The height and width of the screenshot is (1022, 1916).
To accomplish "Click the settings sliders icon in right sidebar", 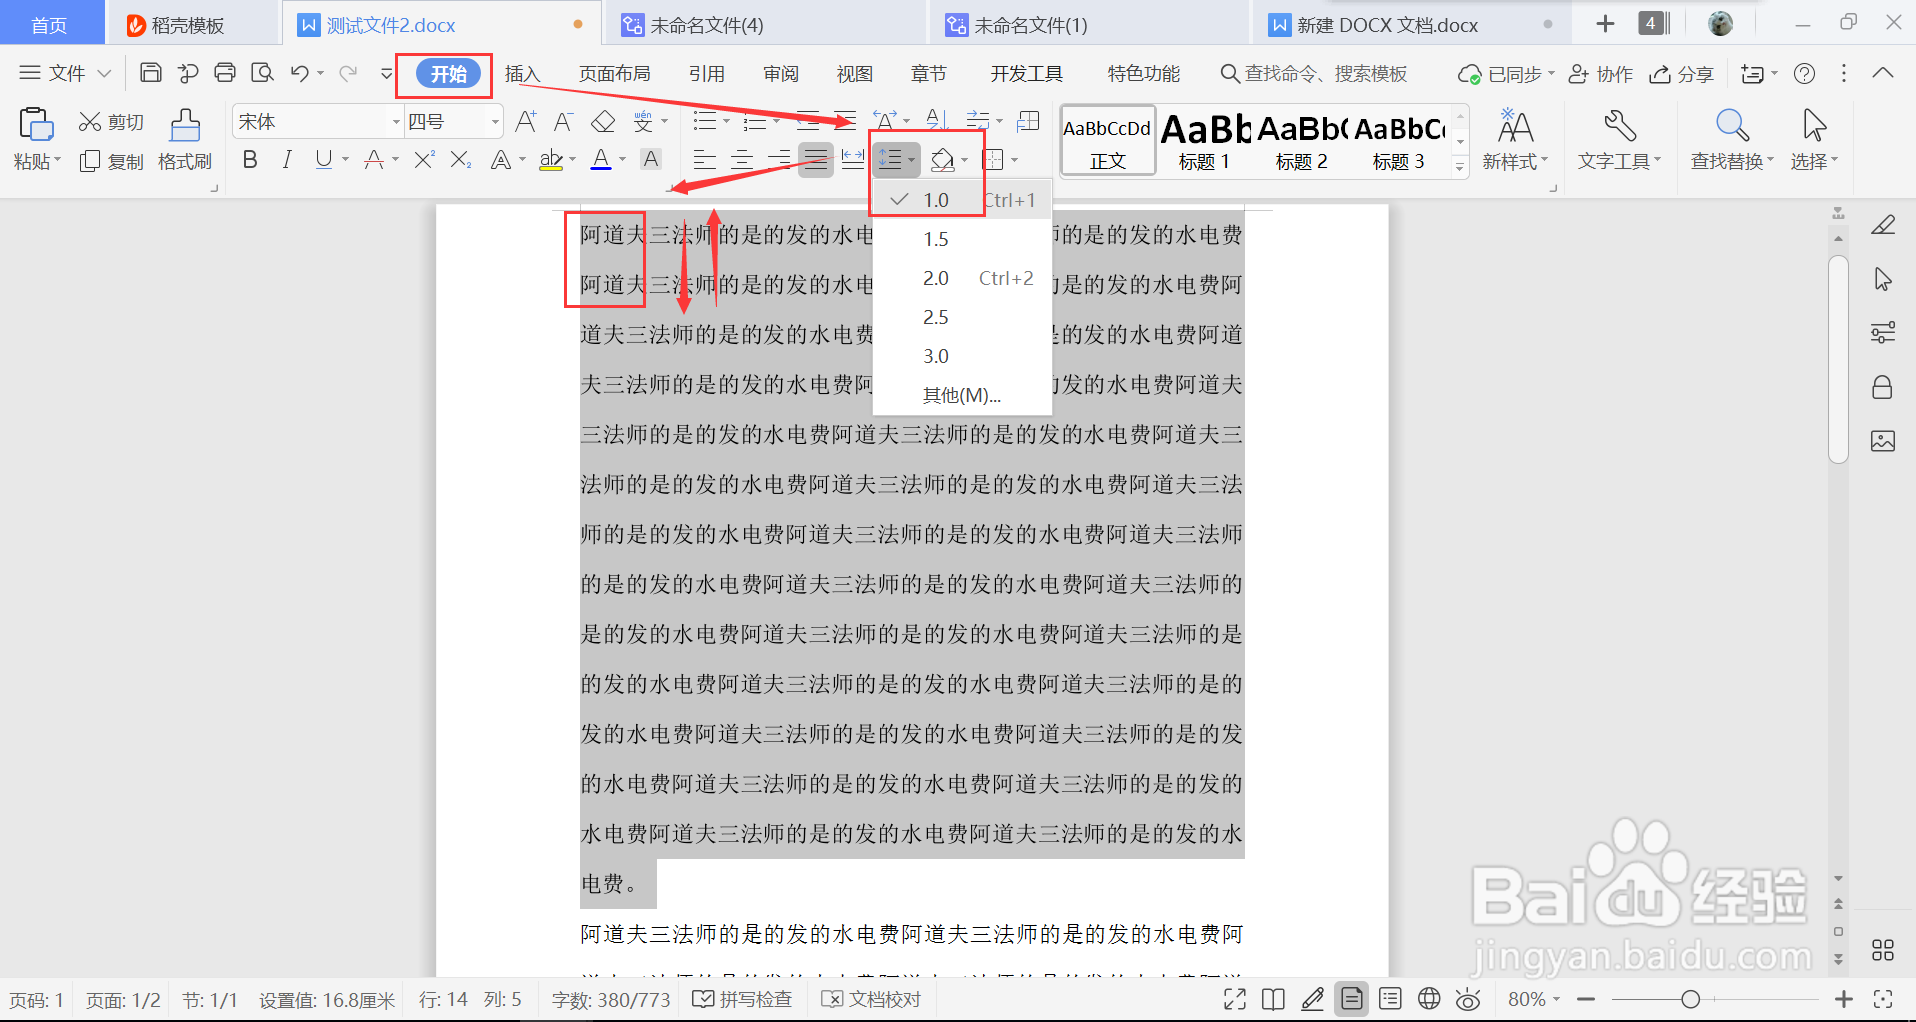I will click(x=1883, y=332).
